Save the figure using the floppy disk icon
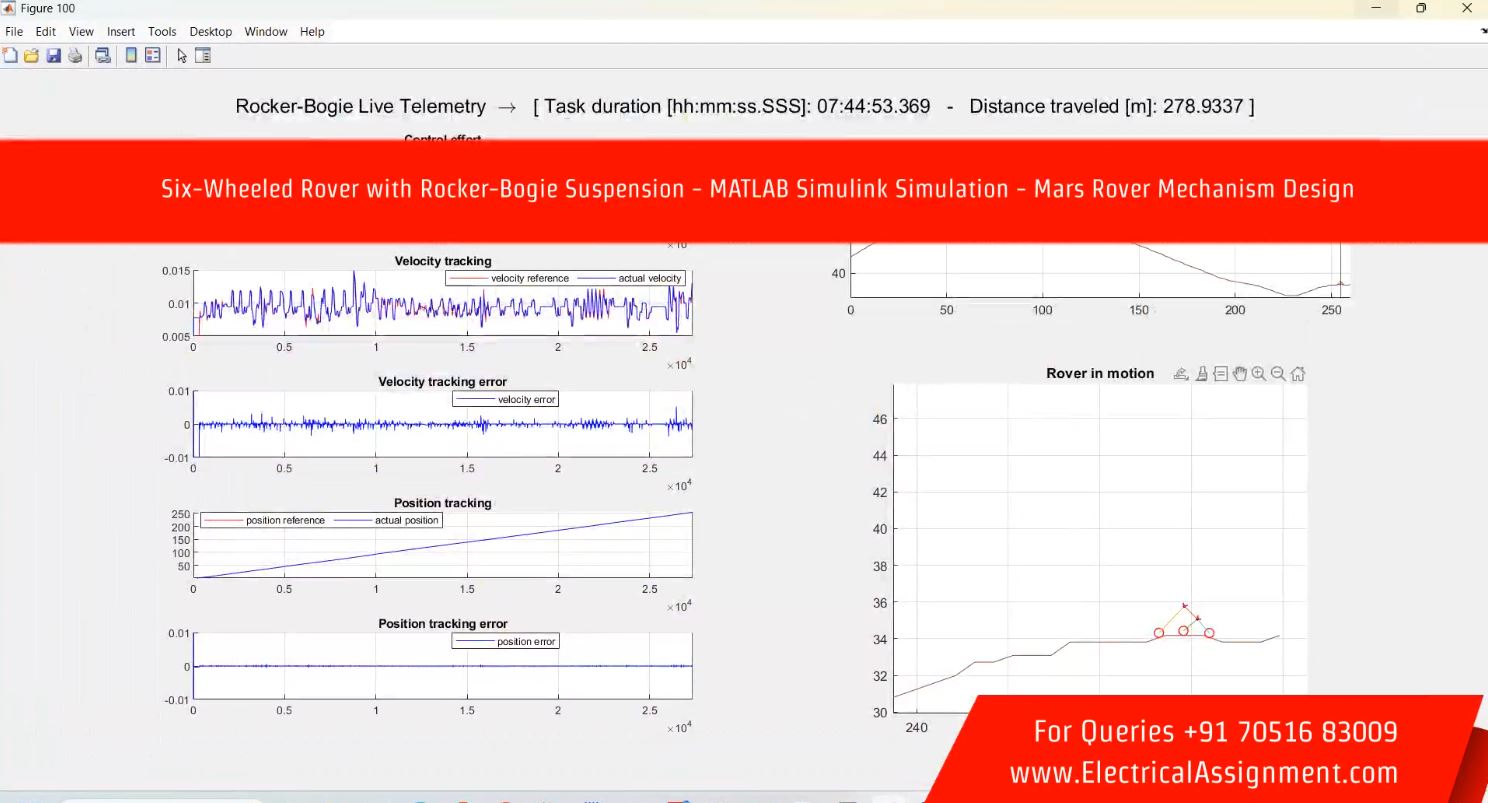 pyautogui.click(x=53, y=56)
